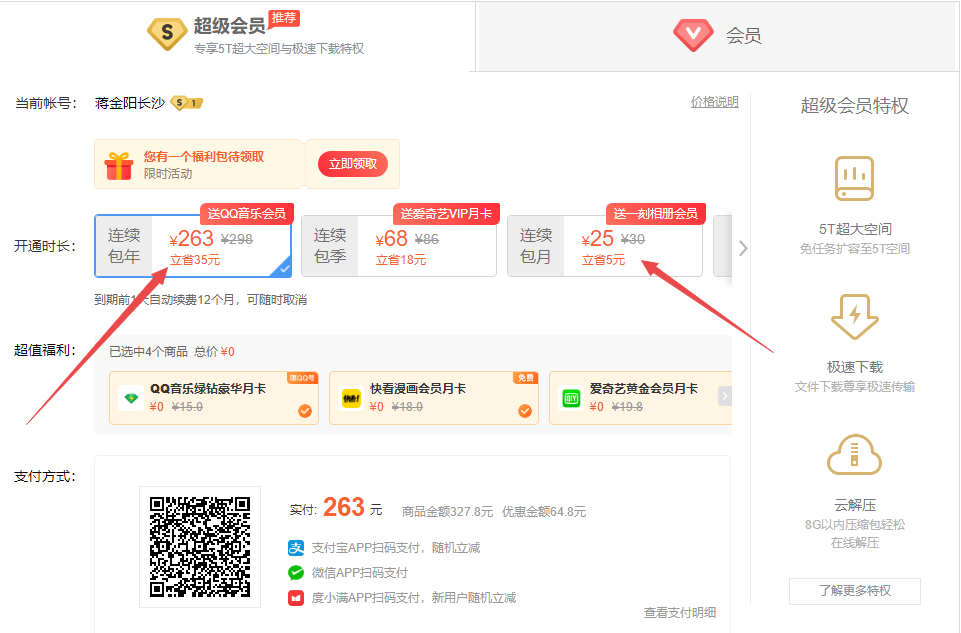The image size is (961, 633).
Task: Click the 免费 tag on 快看漫画 card
Action: (526, 378)
